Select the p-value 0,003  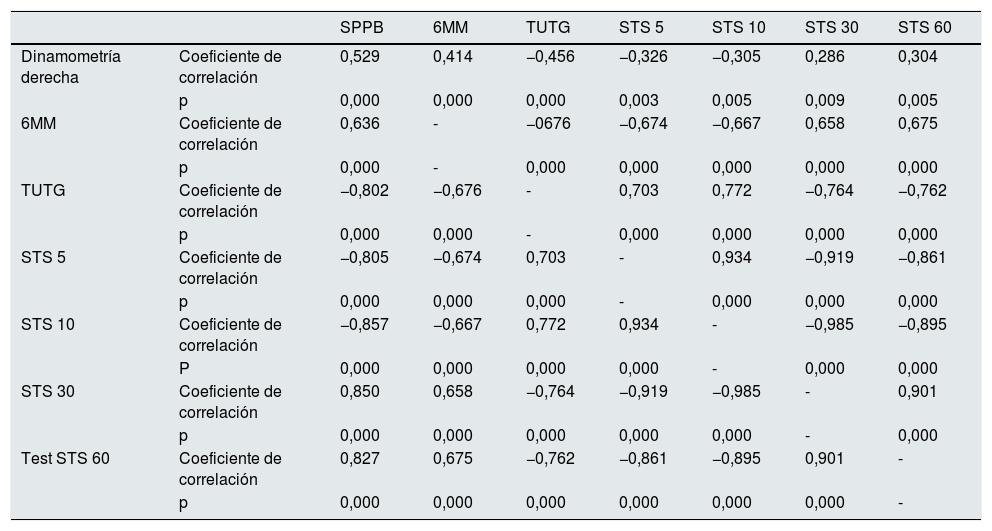pyautogui.click(x=639, y=100)
